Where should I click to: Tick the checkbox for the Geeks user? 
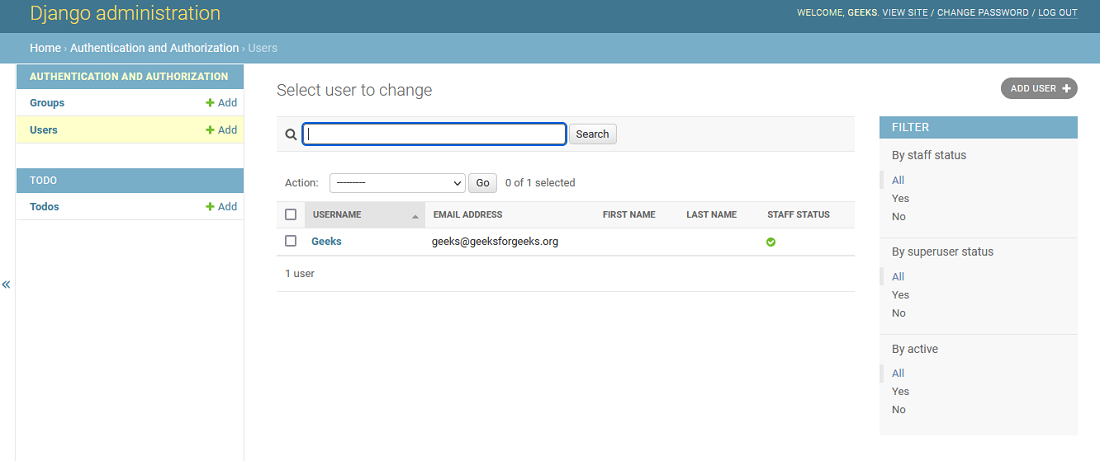tap(290, 241)
